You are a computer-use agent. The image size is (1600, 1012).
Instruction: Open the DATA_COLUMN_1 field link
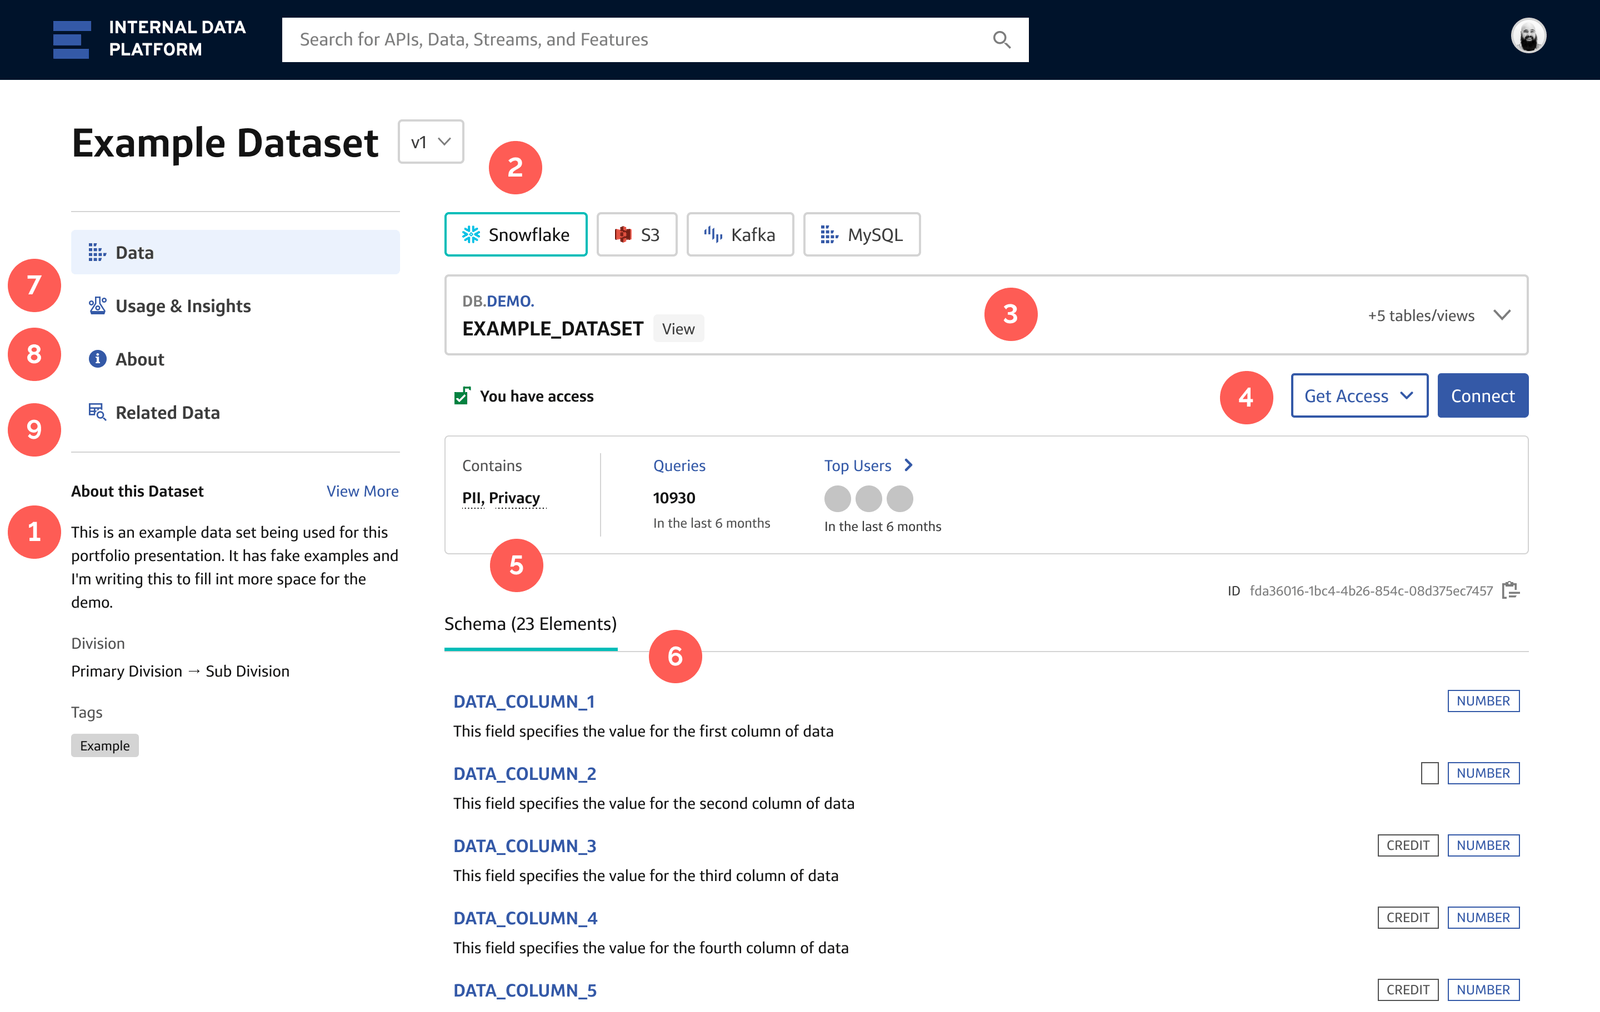click(524, 702)
